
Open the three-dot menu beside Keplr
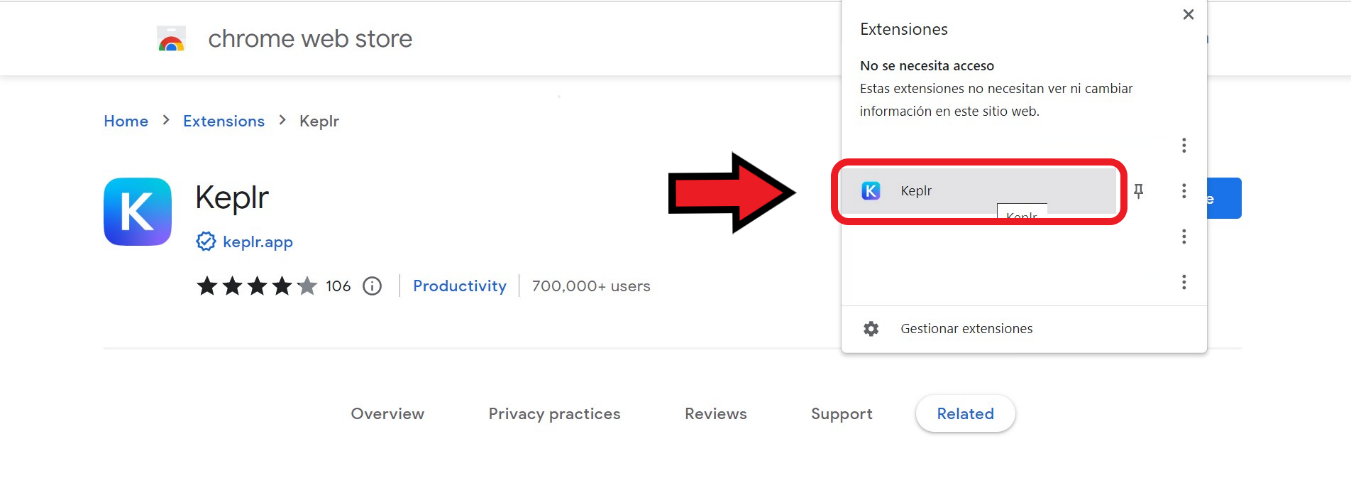click(1184, 191)
